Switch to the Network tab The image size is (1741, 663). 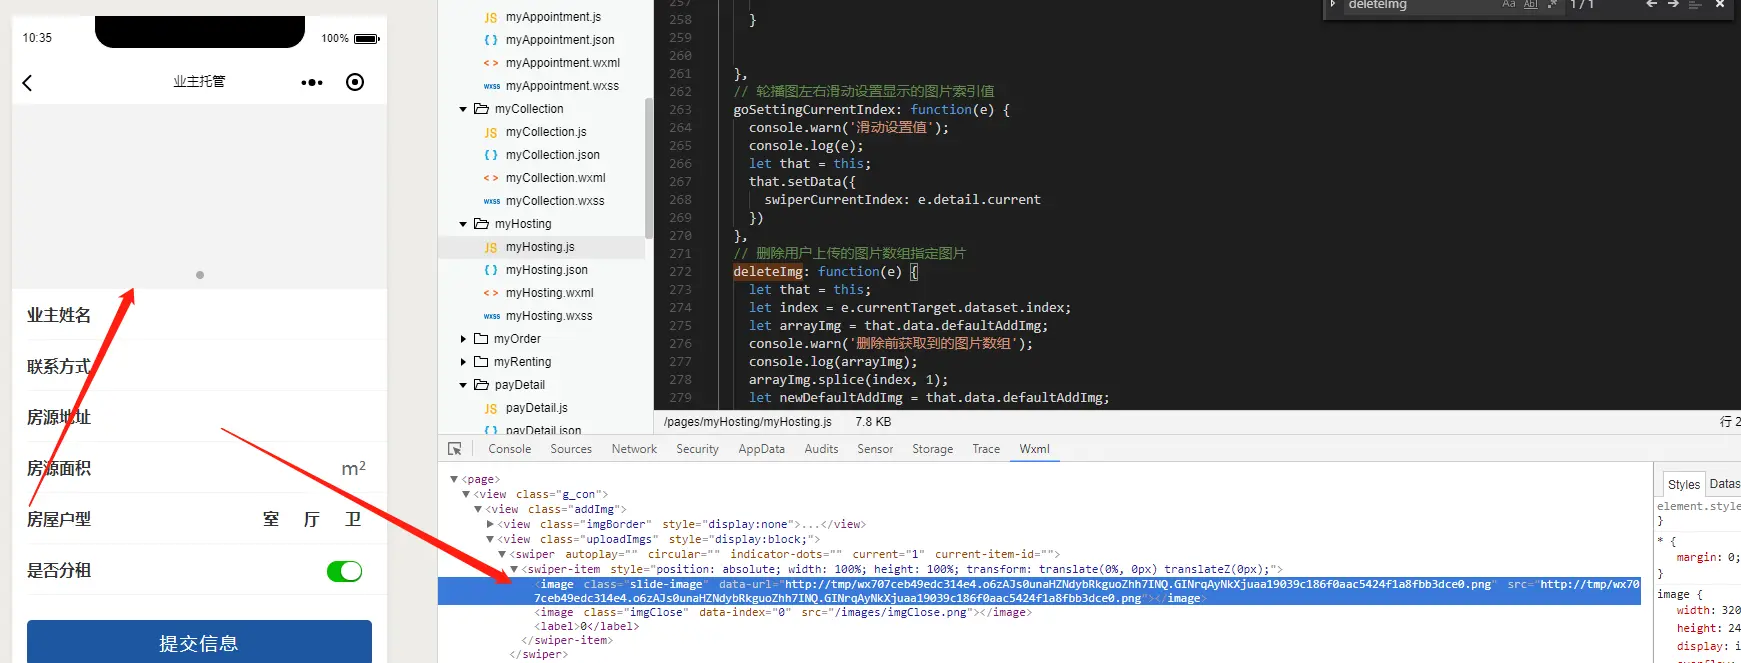pyautogui.click(x=634, y=449)
